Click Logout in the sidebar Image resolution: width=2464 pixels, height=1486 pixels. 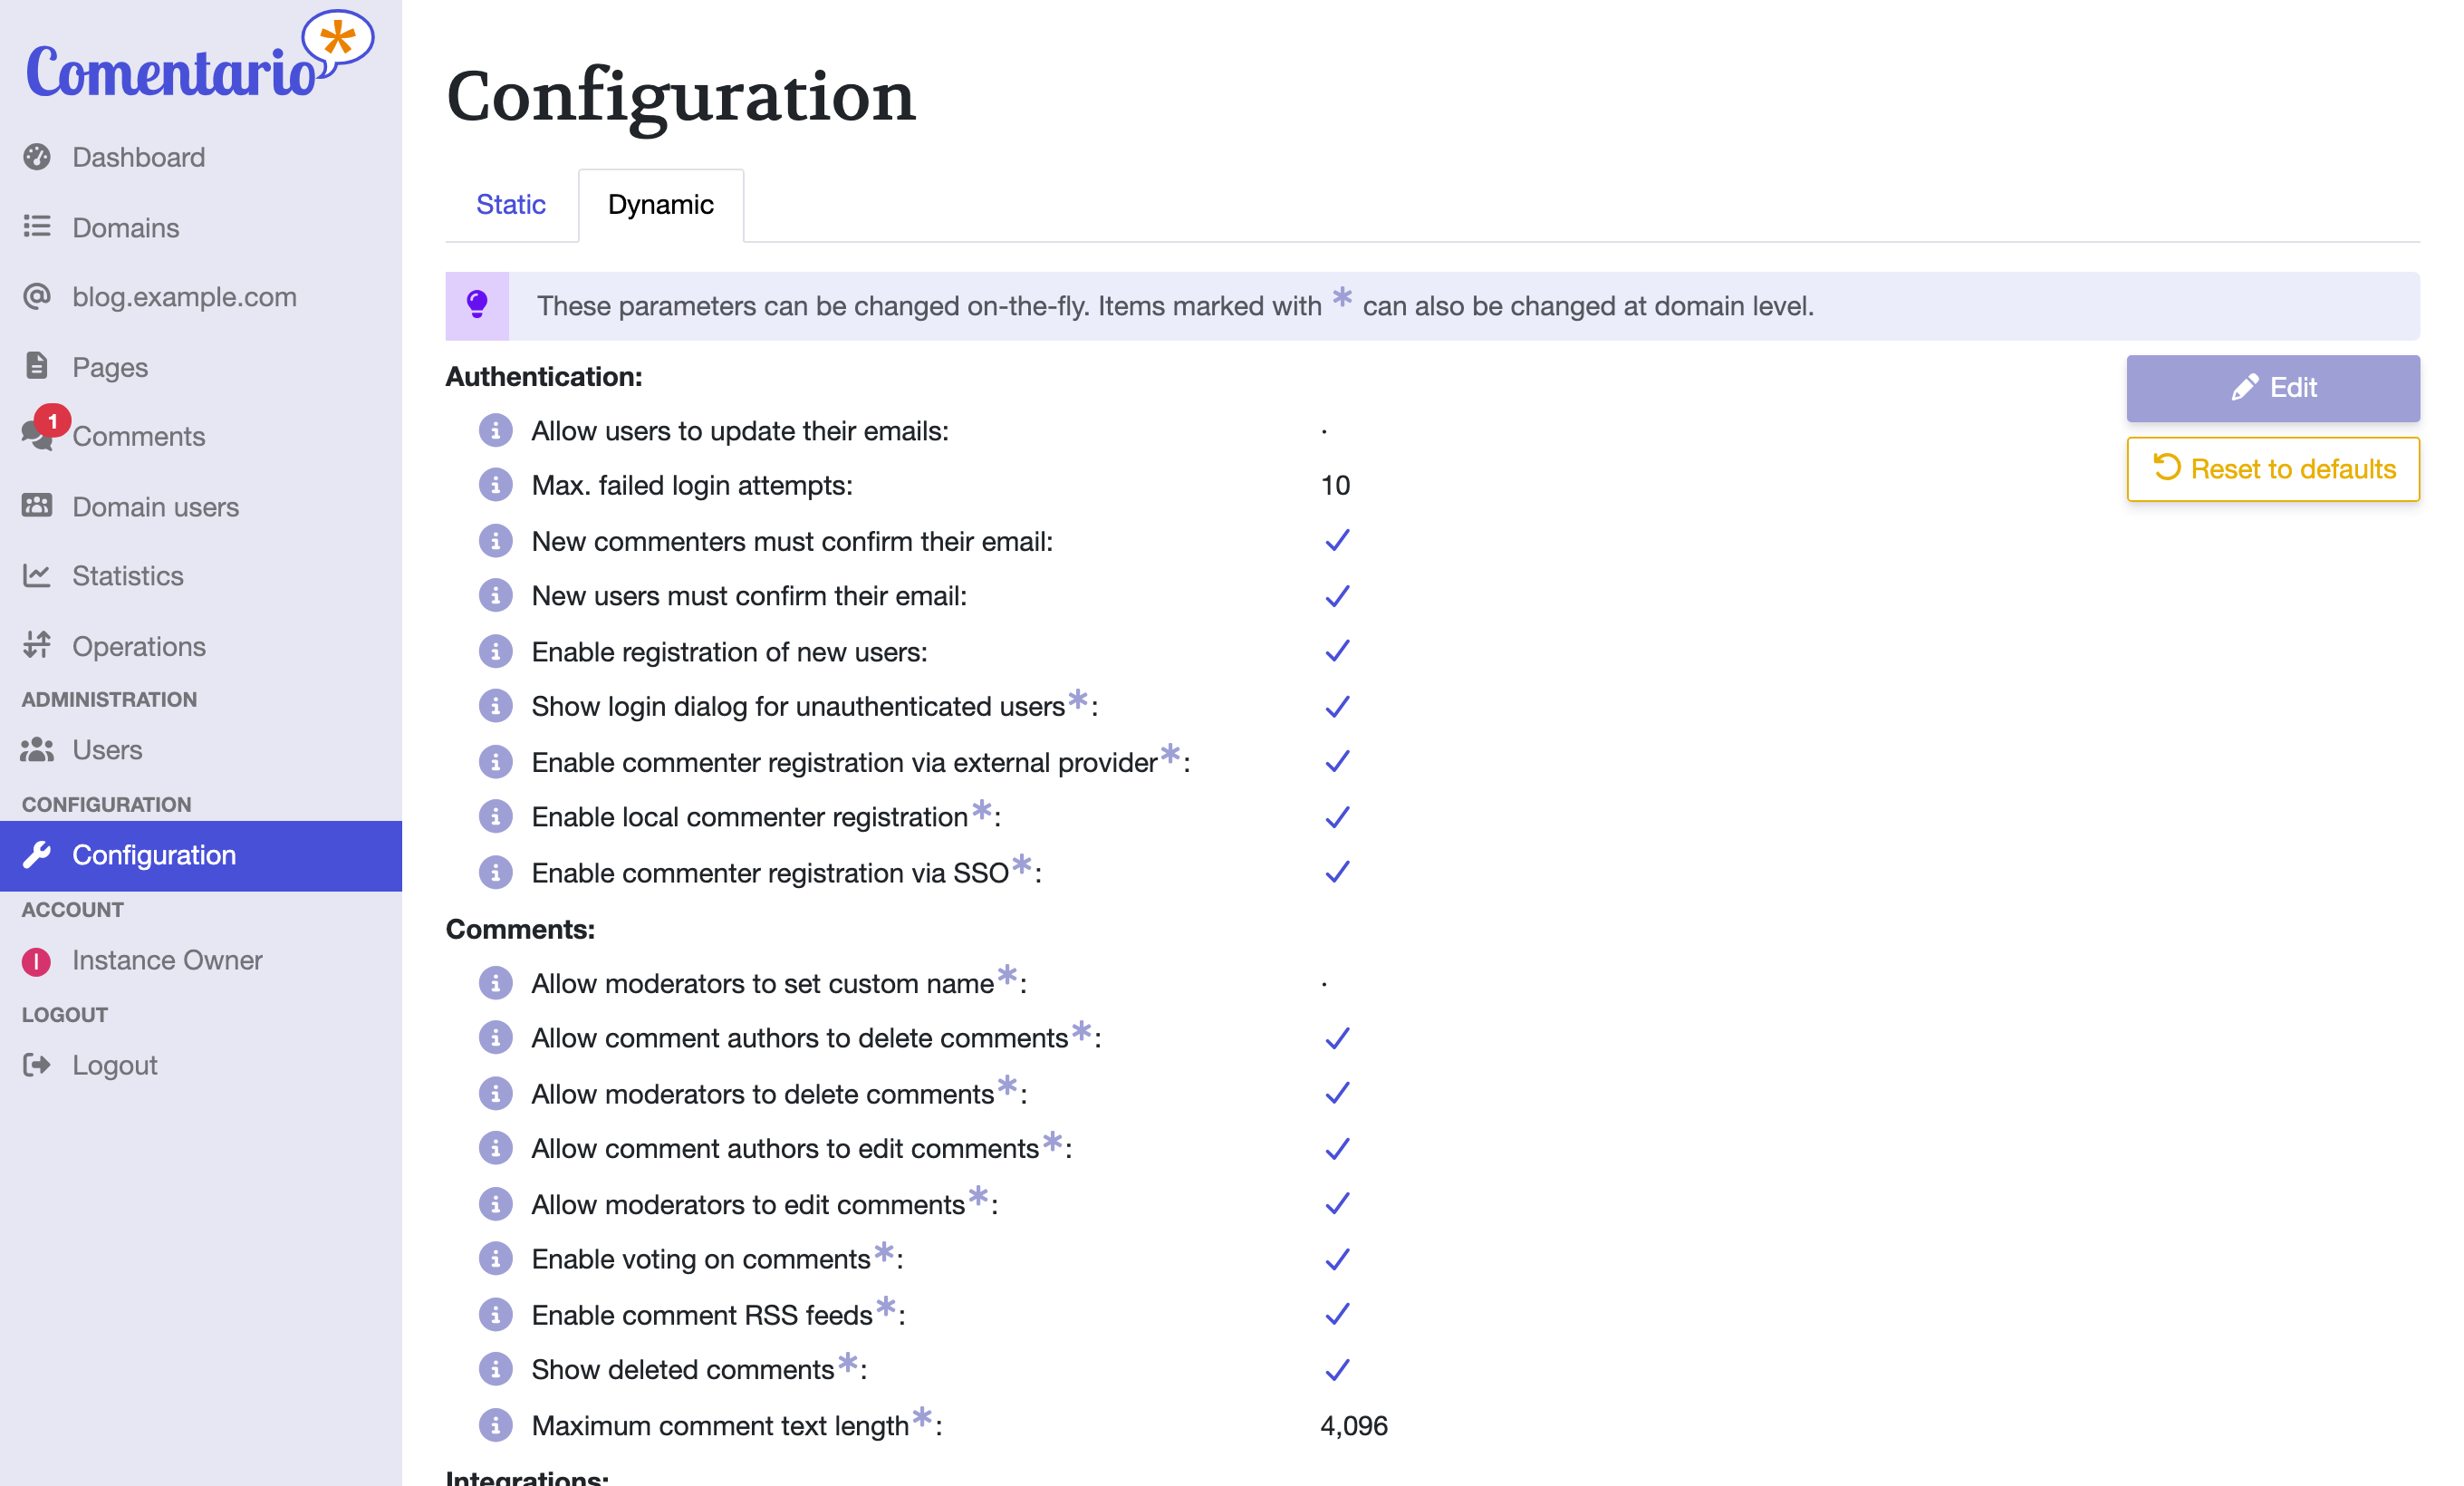(201, 1066)
